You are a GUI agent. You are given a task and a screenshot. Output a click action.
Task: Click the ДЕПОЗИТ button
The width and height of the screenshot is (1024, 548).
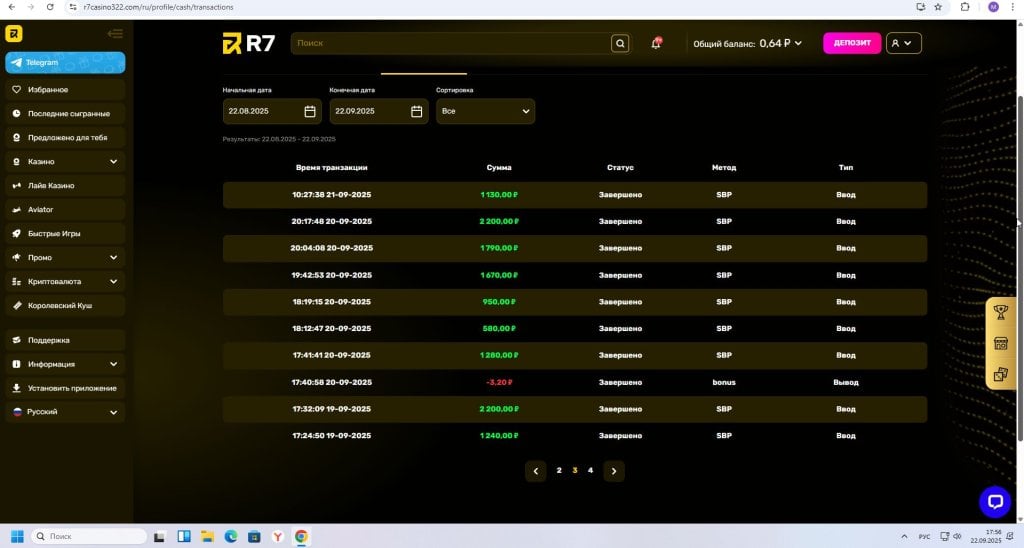852,43
